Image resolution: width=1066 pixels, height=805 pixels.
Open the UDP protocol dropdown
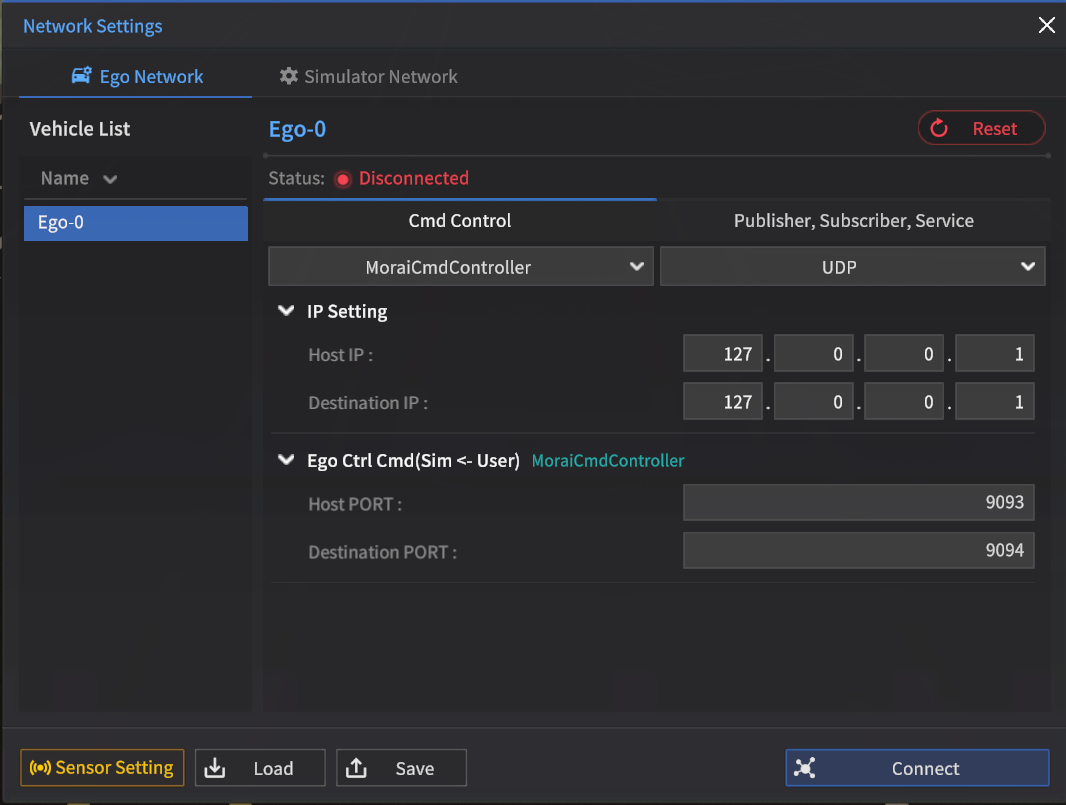(x=852, y=267)
